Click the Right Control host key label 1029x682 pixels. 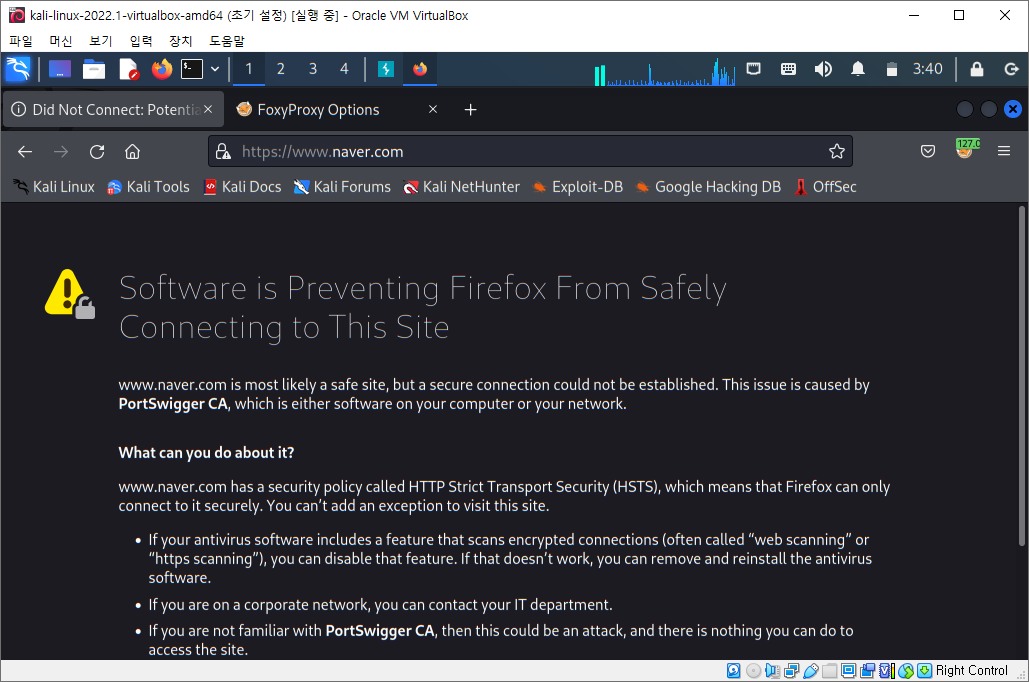tap(971, 670)
